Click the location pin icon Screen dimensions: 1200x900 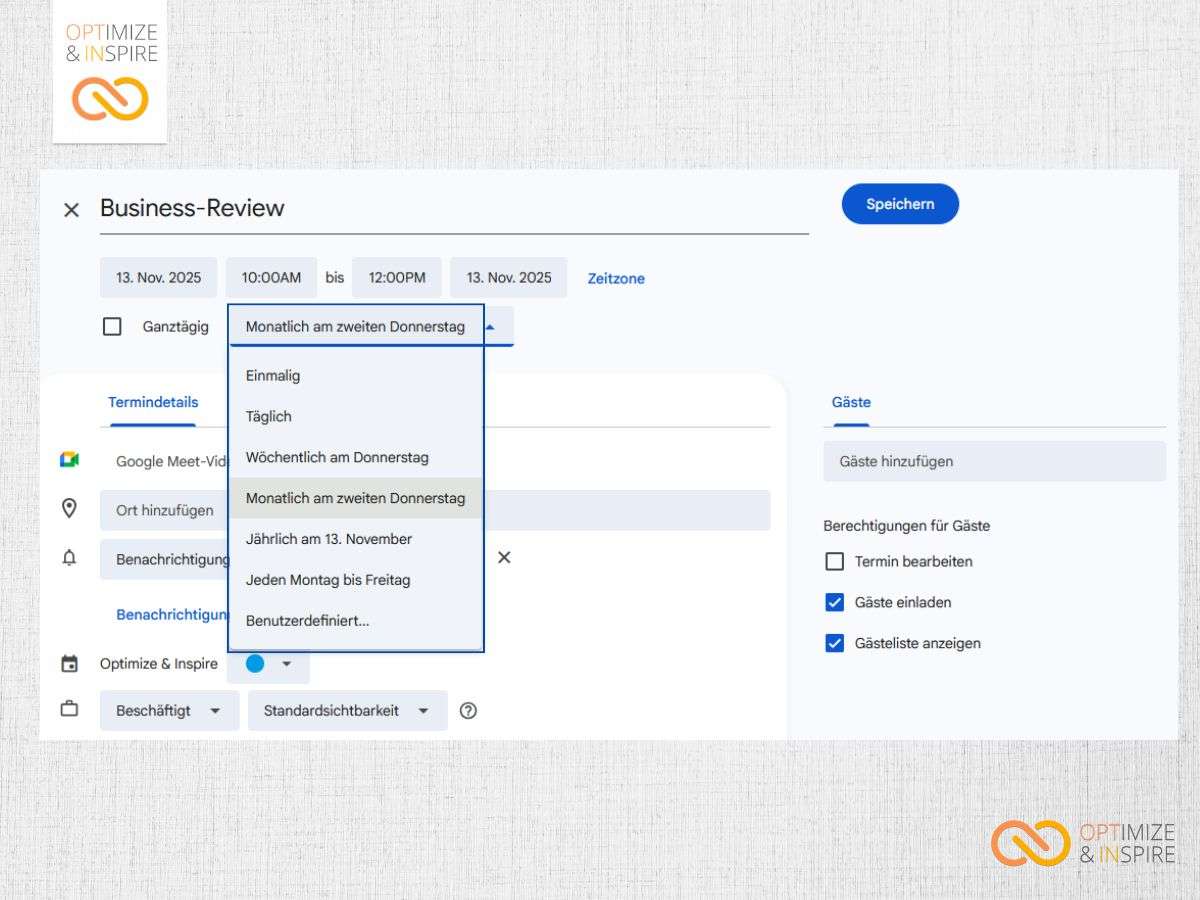tap(69, 509)
